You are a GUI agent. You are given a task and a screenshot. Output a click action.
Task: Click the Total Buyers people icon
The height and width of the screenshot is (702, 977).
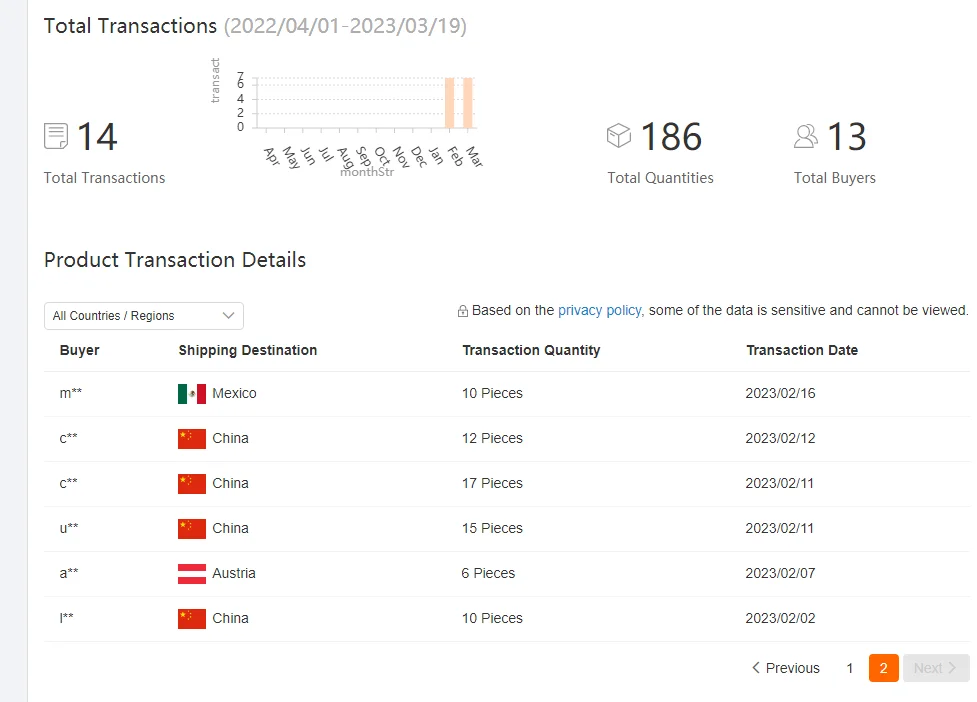point(806,136)
